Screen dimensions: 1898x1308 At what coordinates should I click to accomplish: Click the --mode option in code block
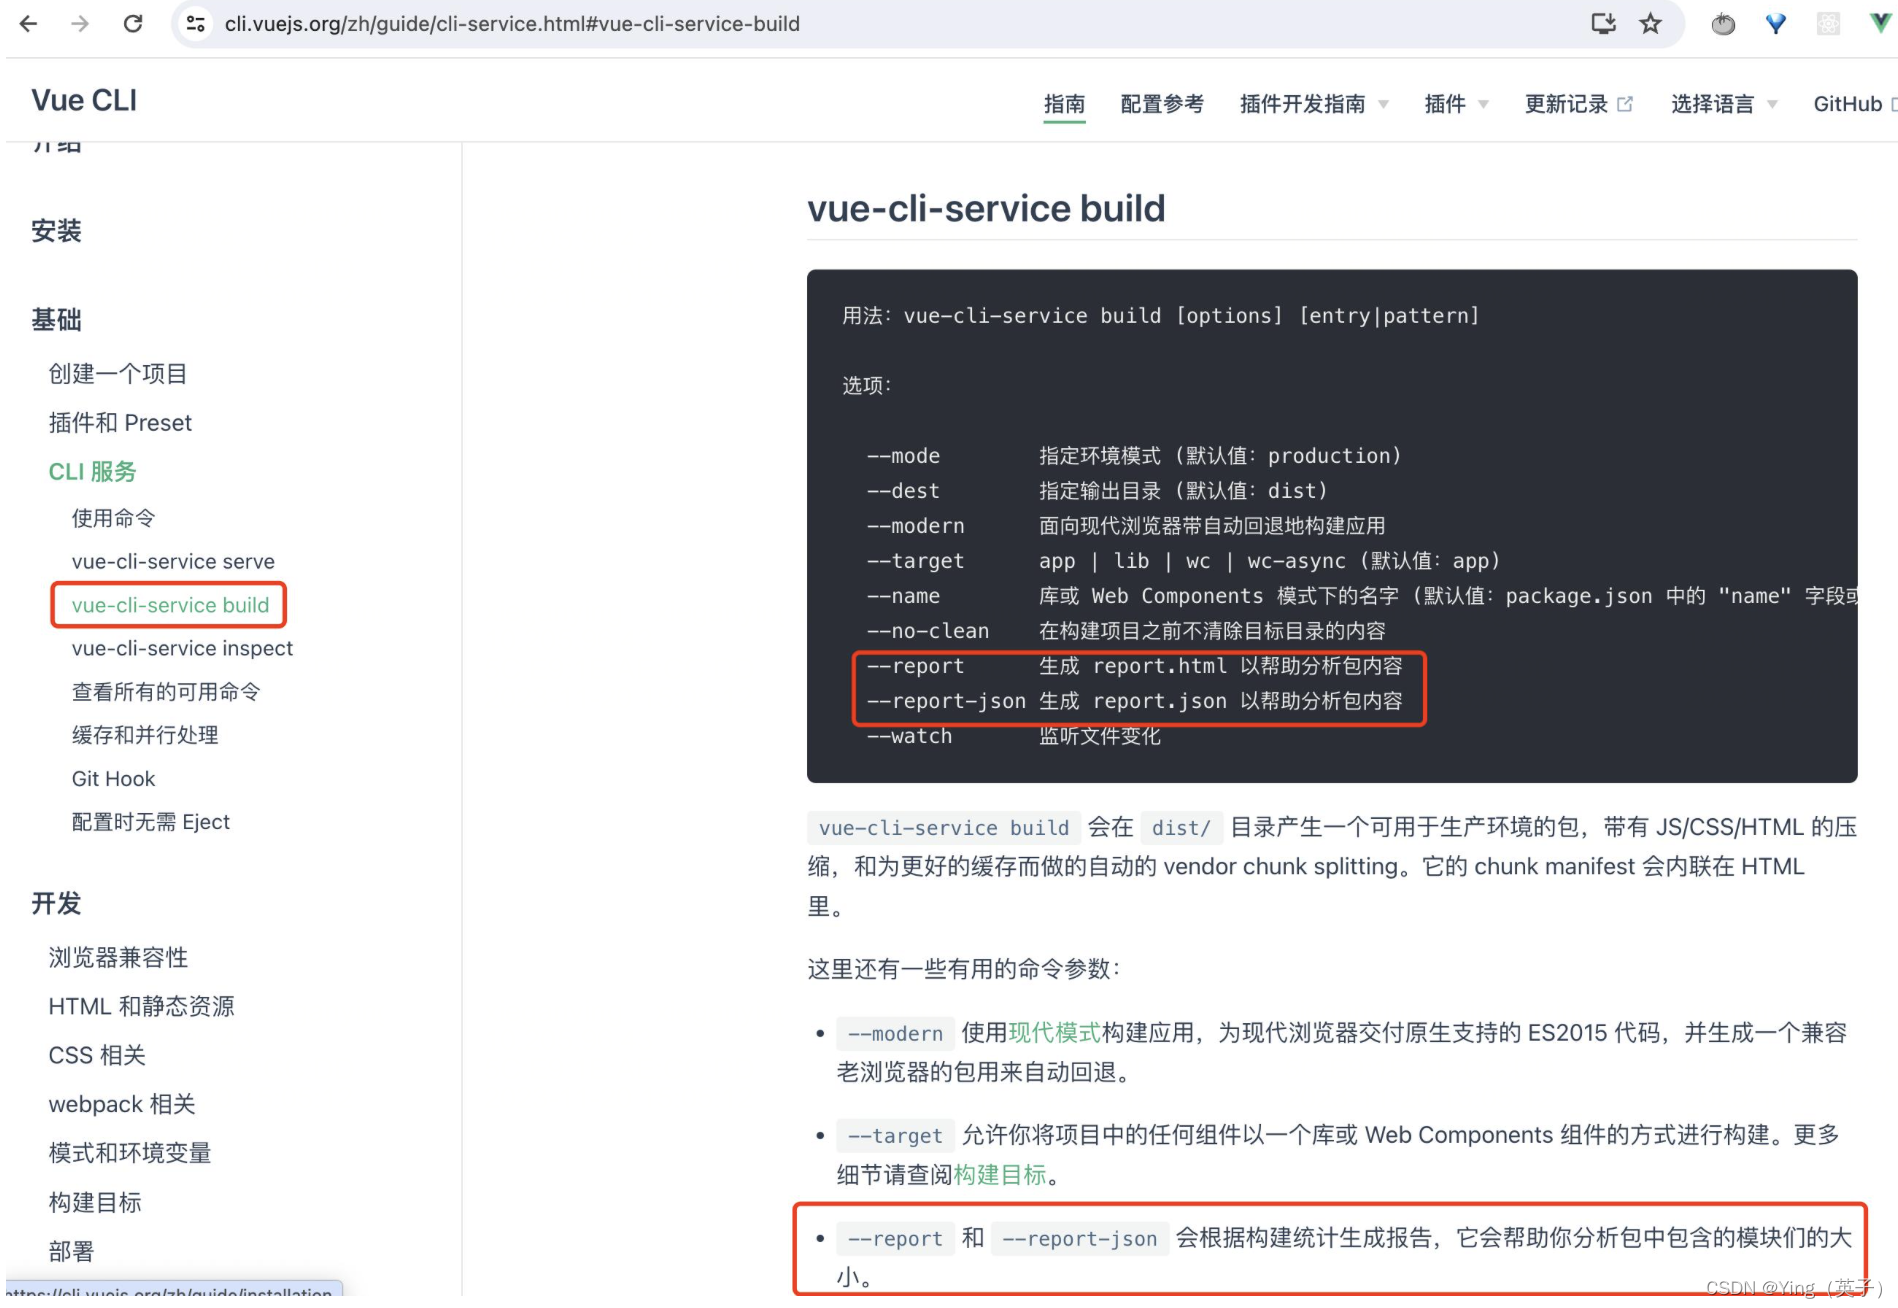pos(903,456)
